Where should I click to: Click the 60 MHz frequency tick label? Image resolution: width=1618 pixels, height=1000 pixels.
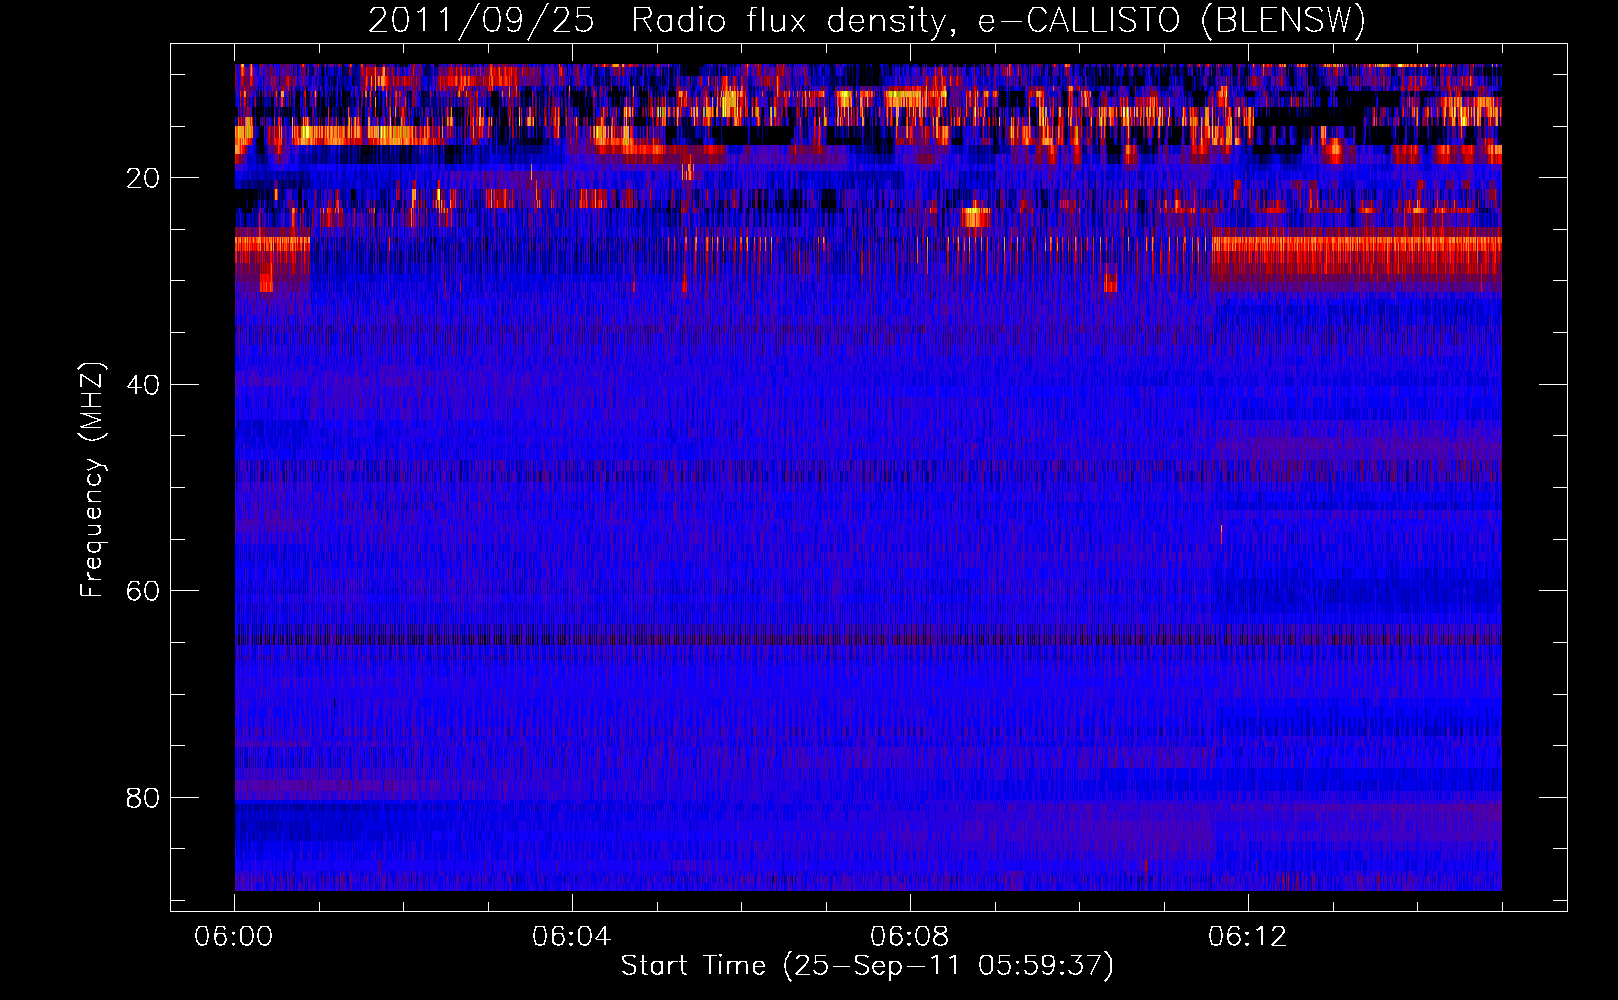[143, 591]
